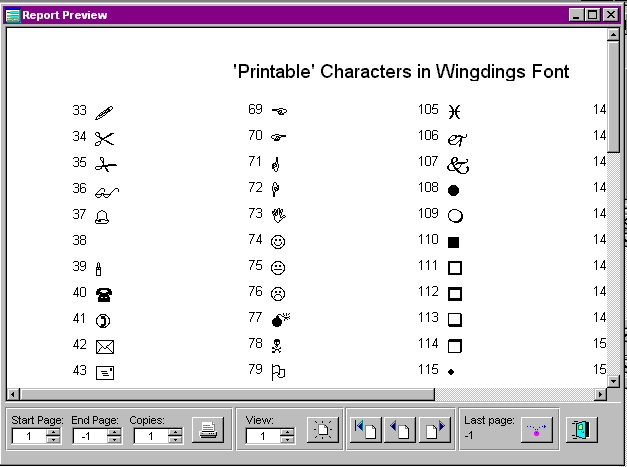This screenshot has width=627, height=467.
Task: Click the bomb symbol at 77
Action: 281,320
